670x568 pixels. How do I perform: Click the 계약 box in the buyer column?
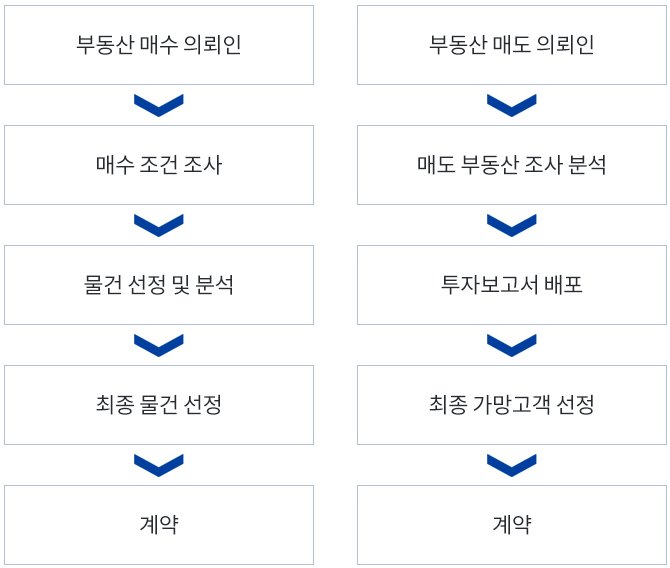point(159,525)
